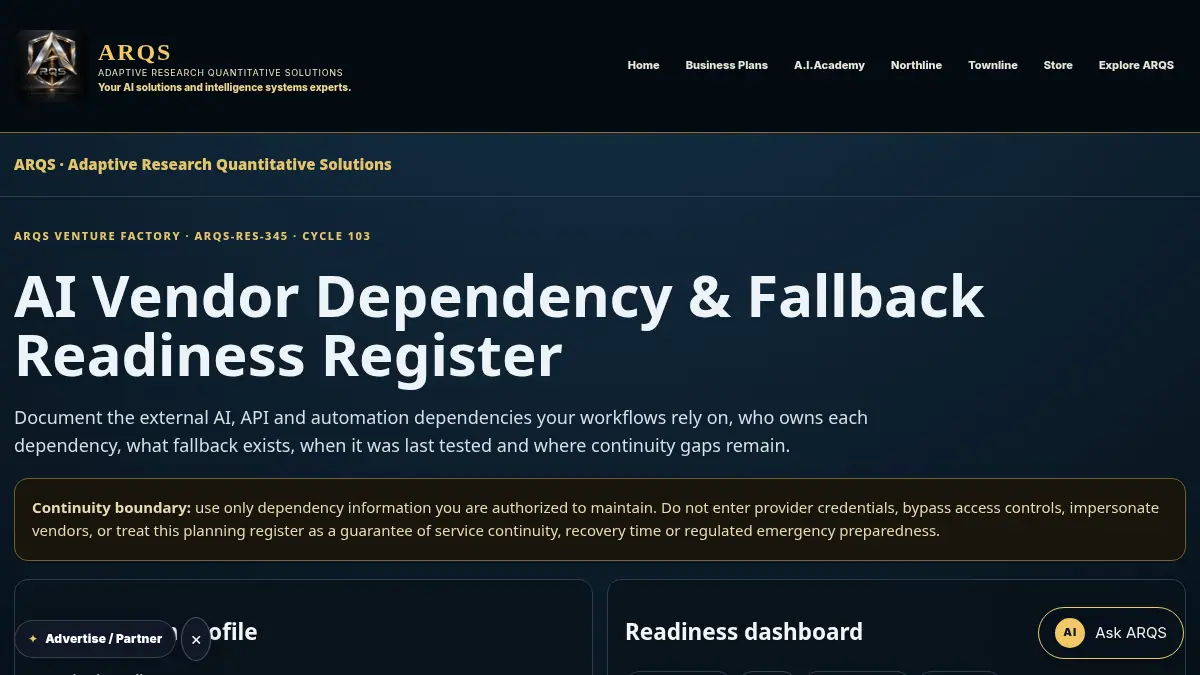This screenshot has height=675, width=1200.
Task: Click the Advertise / Partner button
Action: click(x=95, y=638)
